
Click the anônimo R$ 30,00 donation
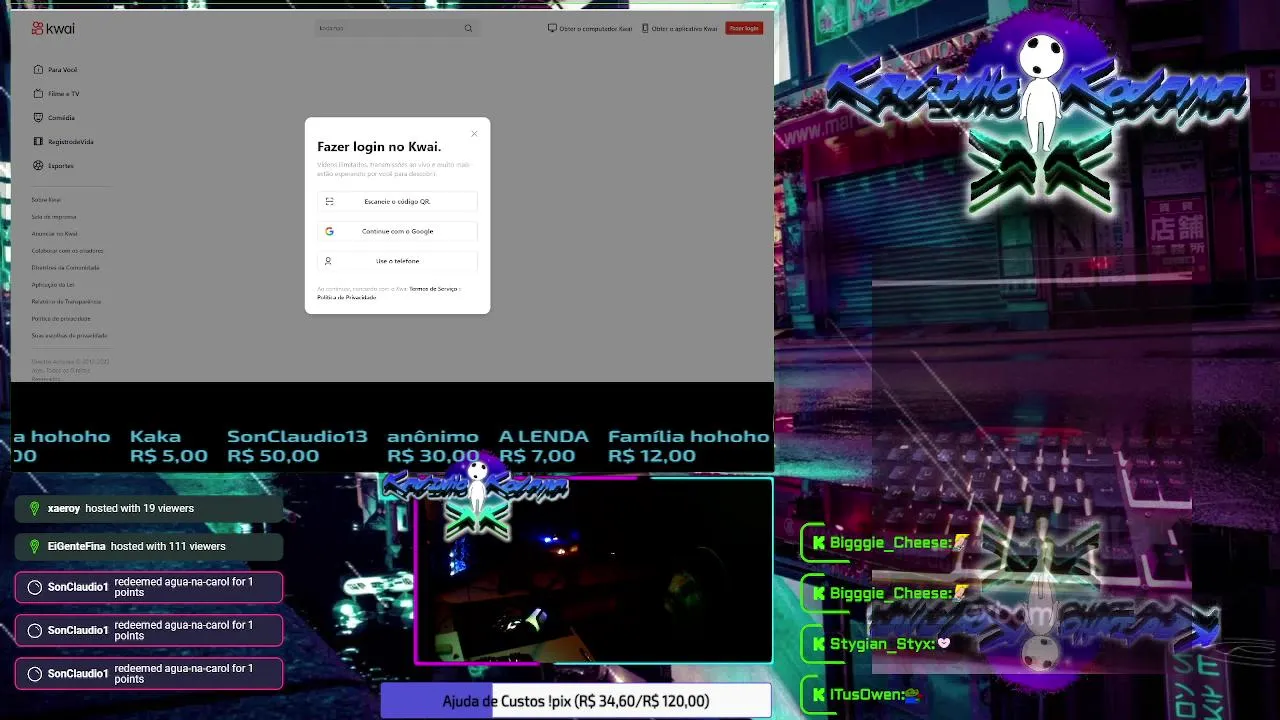433,446
